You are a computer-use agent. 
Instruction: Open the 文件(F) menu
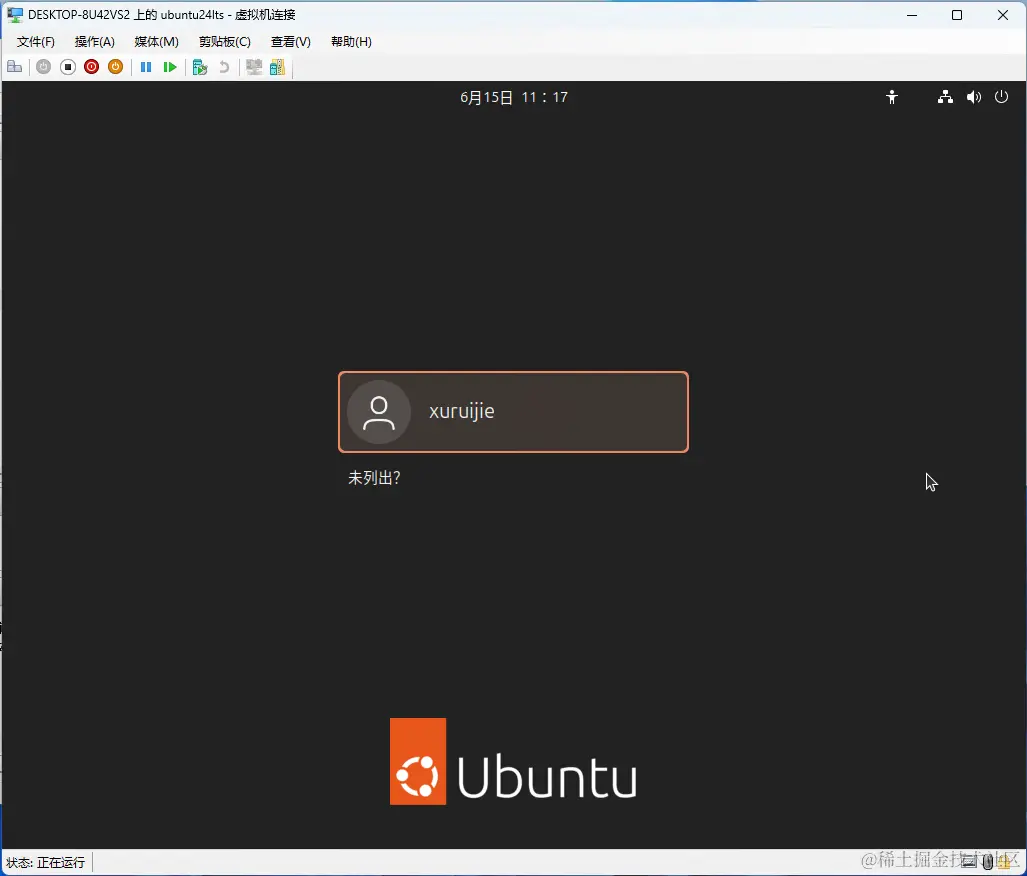[x=35, y=42]
